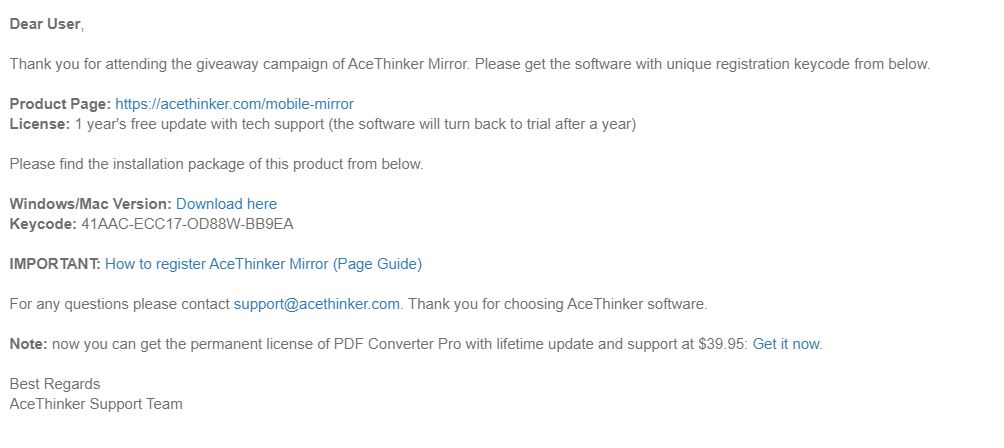Click "Thank you for choosing AceThinker software" text
The image size is (1004, 448).
point(558,304)
